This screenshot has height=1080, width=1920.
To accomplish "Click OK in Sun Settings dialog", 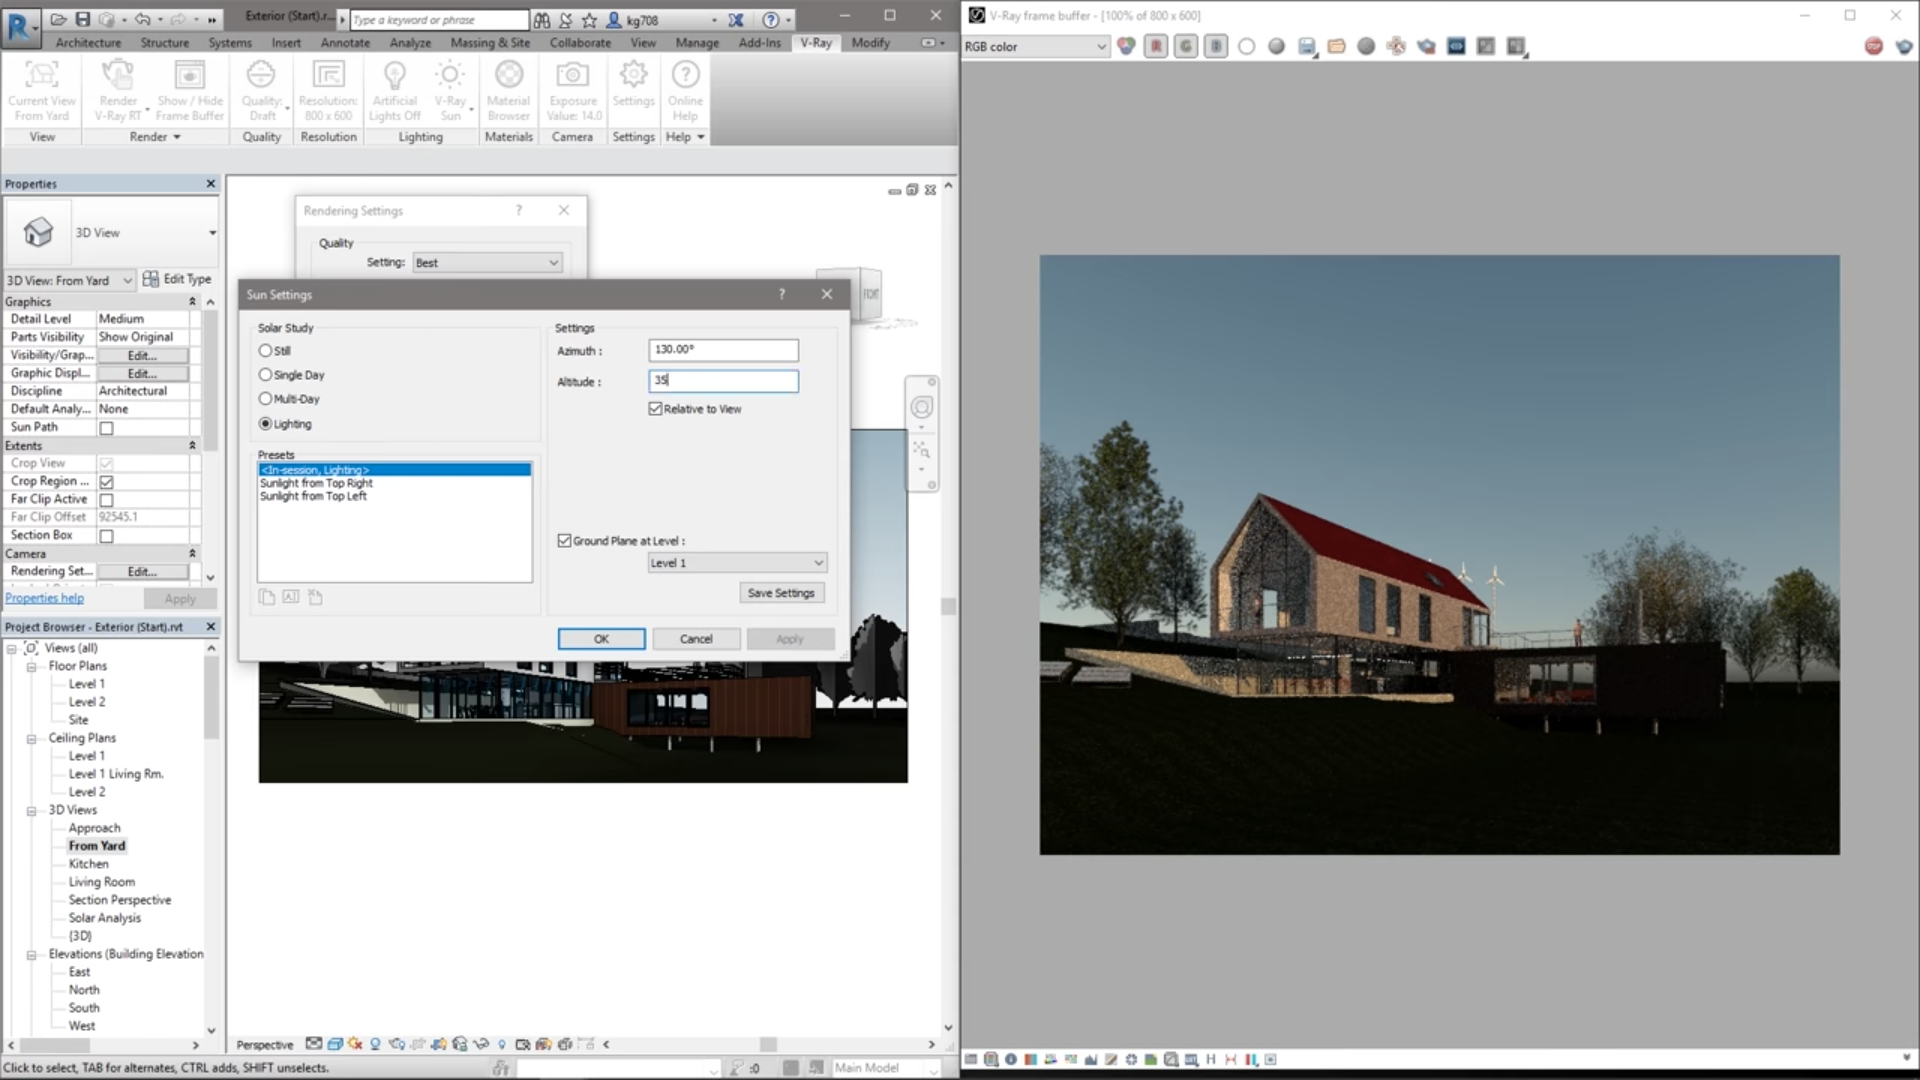I will point(601,639).
